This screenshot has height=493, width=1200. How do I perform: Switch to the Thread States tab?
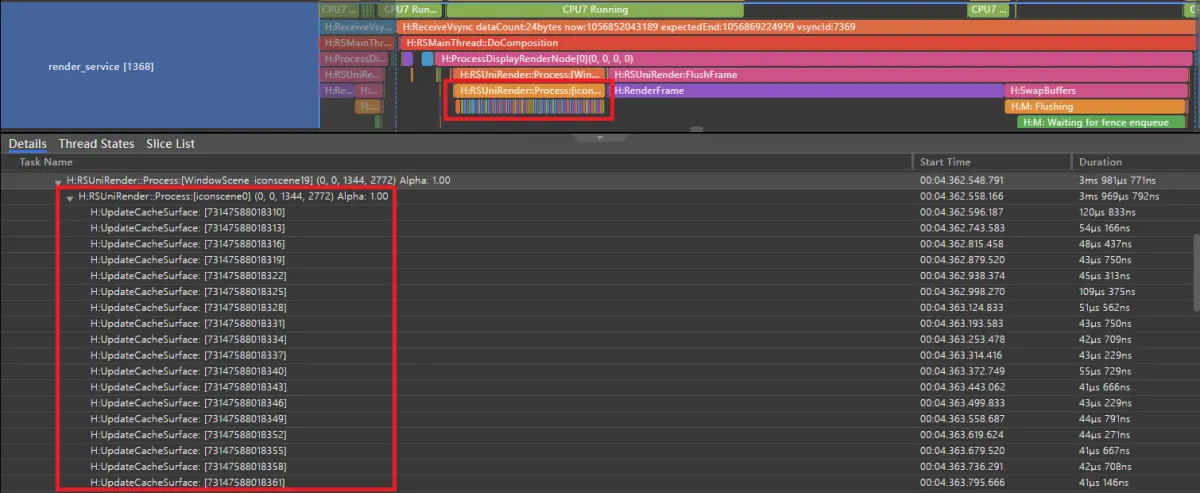pyautogui.click(x=96, y=144)
